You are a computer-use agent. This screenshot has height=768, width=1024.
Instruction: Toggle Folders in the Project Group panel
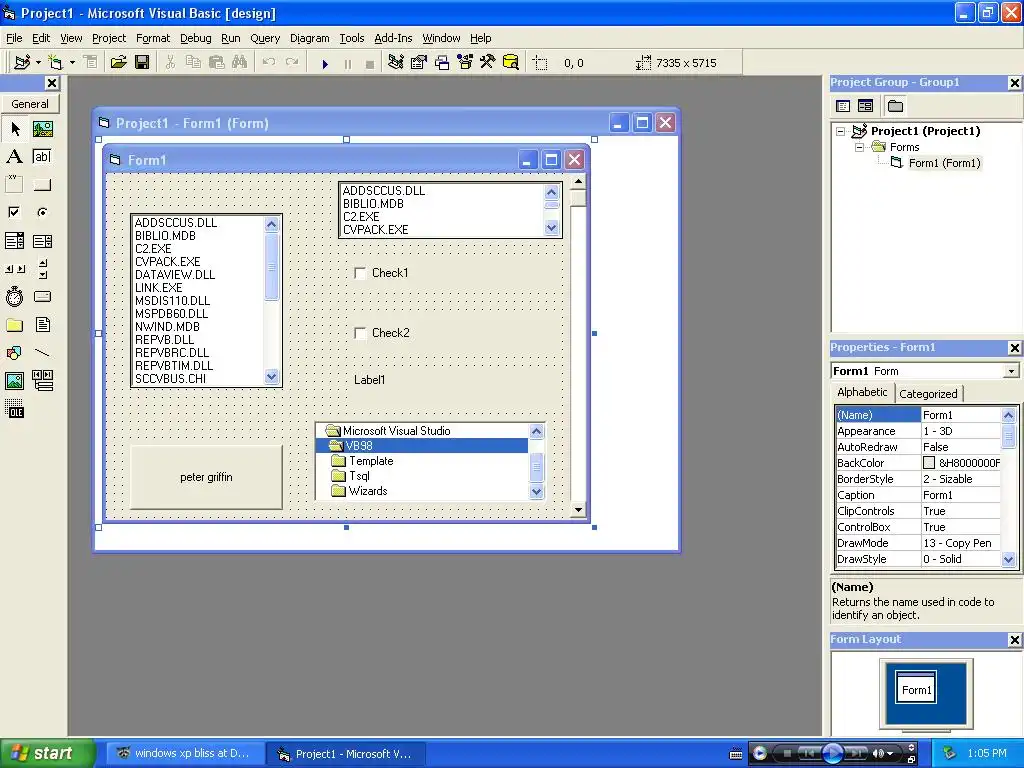pos(895,106)
